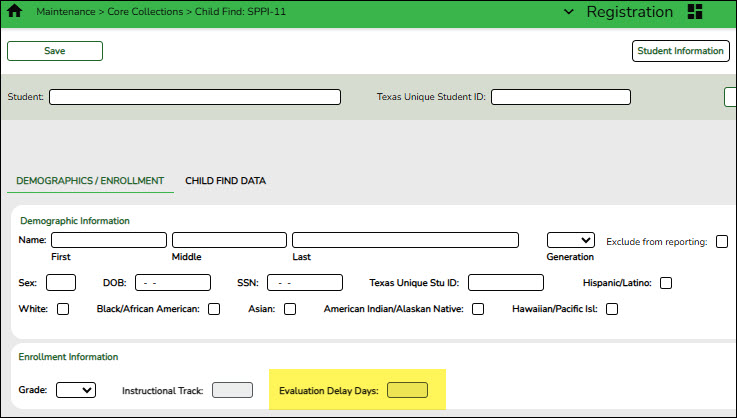Open the application grid menu icon
Viewport: 737px width, 418px height.
pyautogui.click(x=696, y=12)
